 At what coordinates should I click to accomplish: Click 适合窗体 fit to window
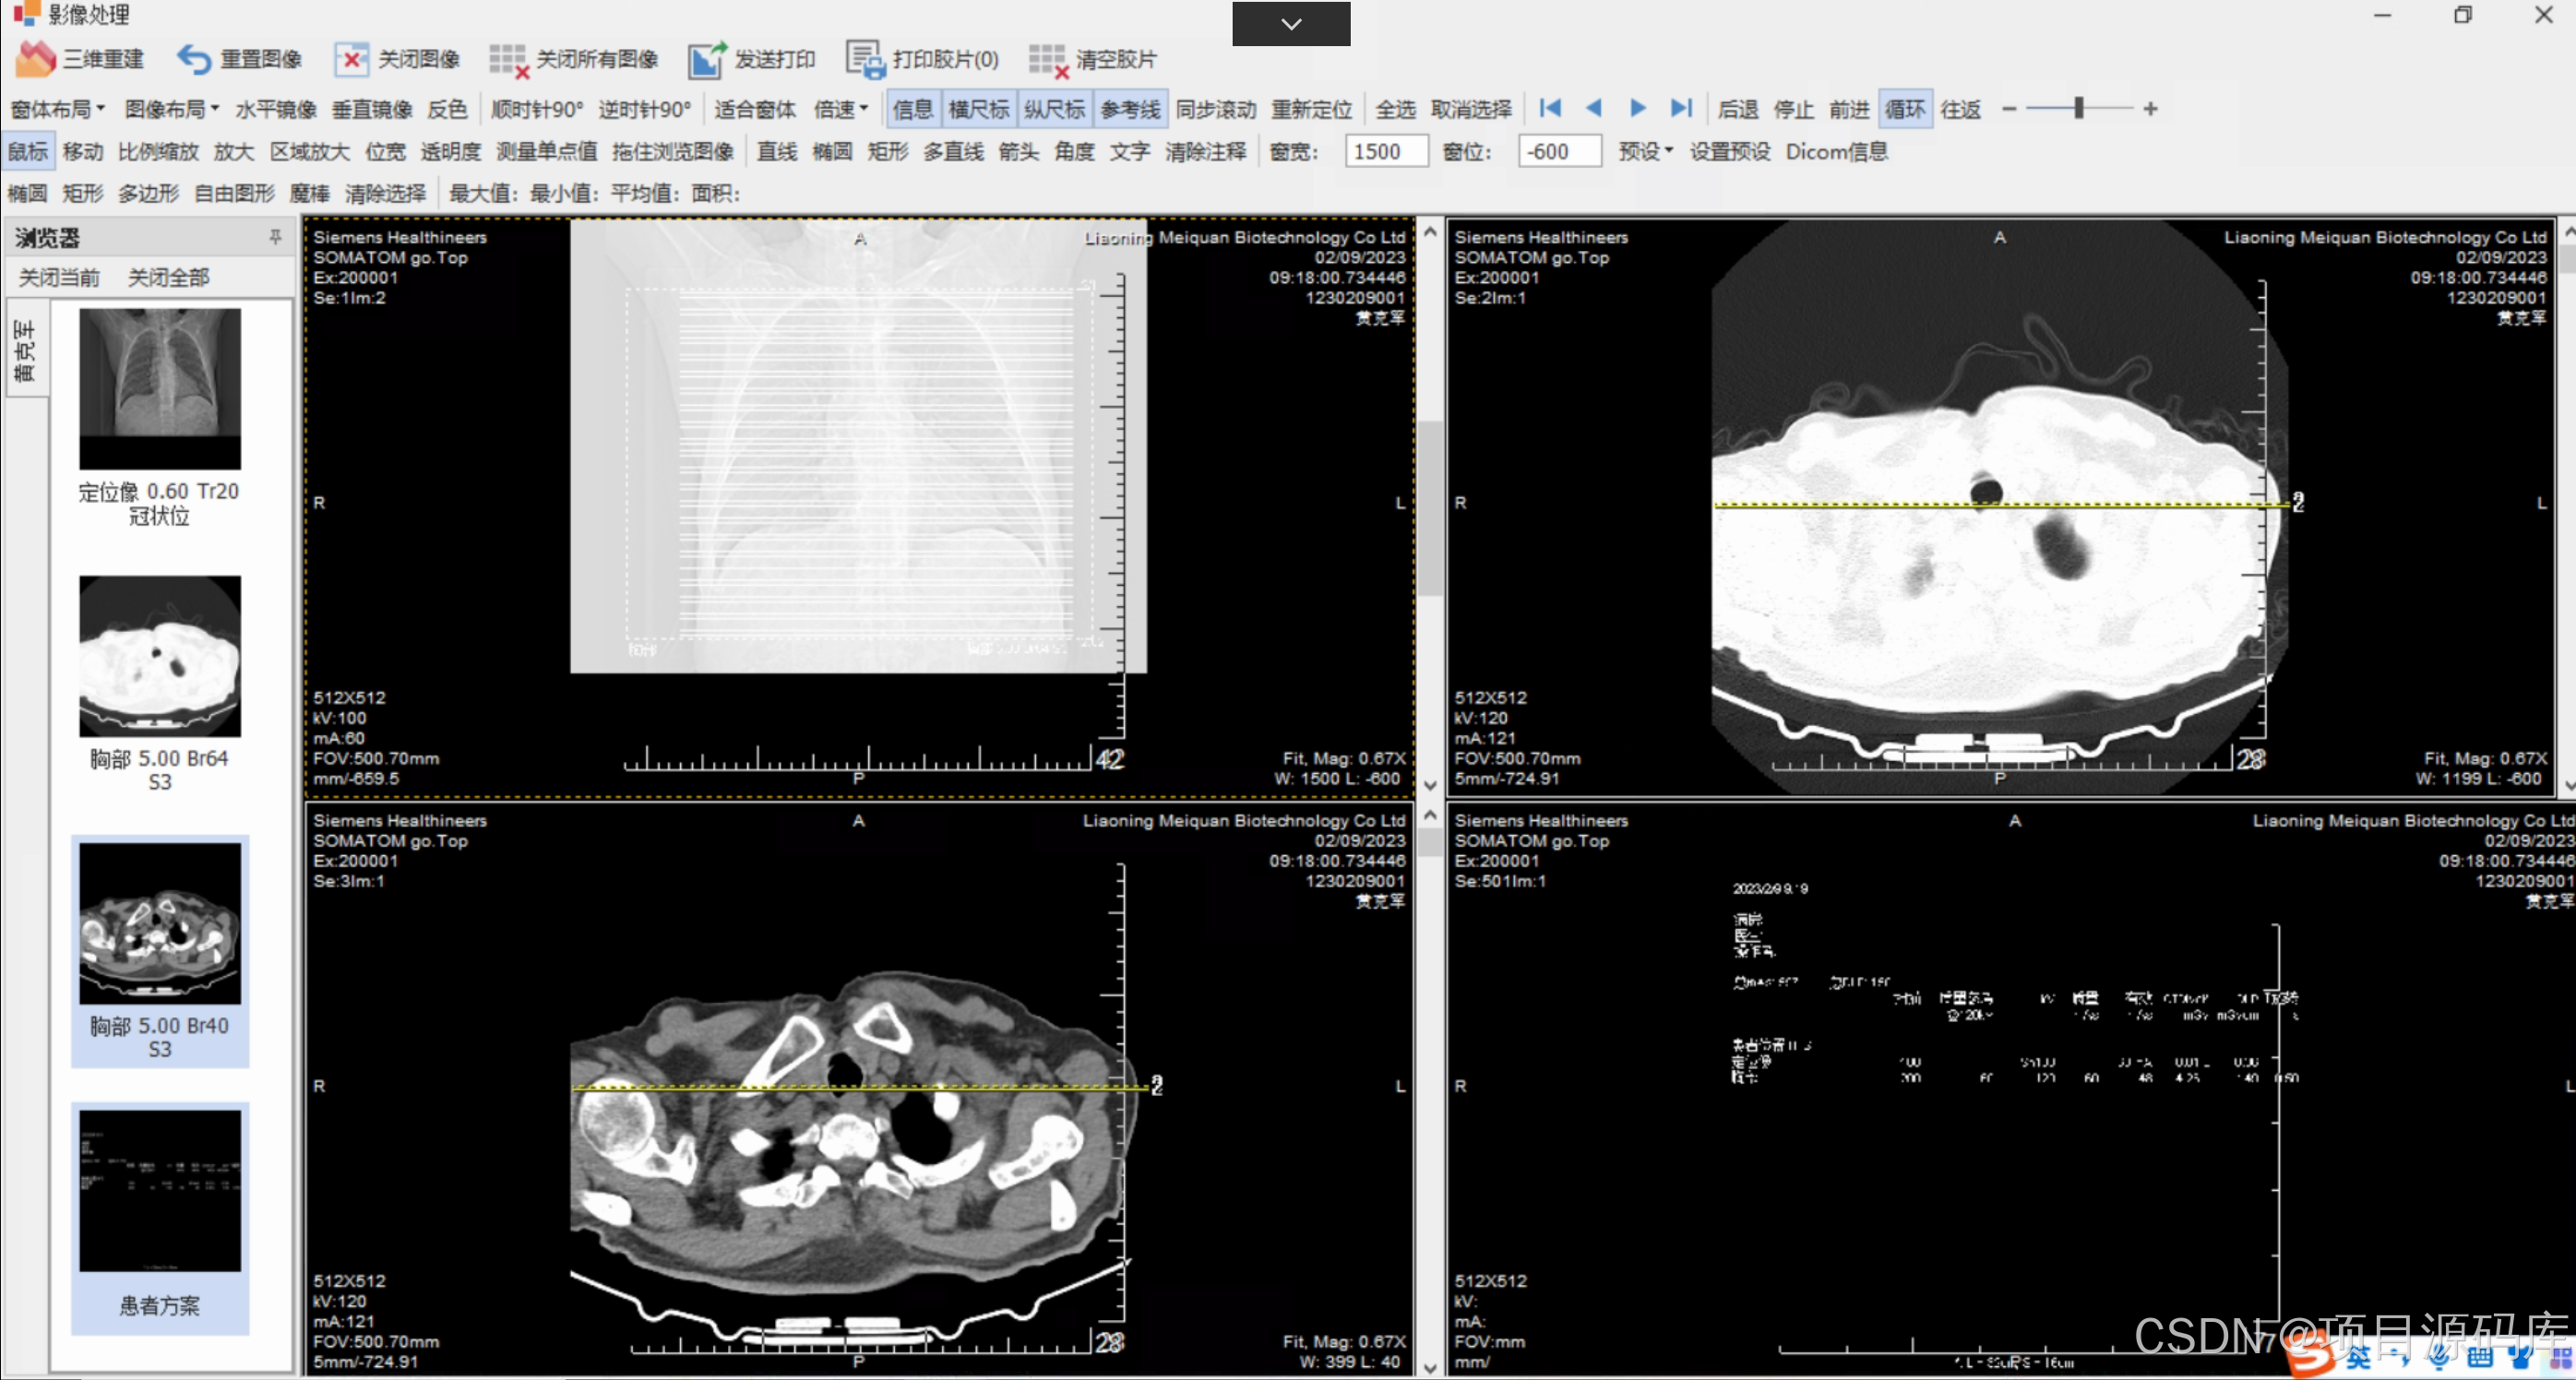pyautogui.click(x=754, y=109)
